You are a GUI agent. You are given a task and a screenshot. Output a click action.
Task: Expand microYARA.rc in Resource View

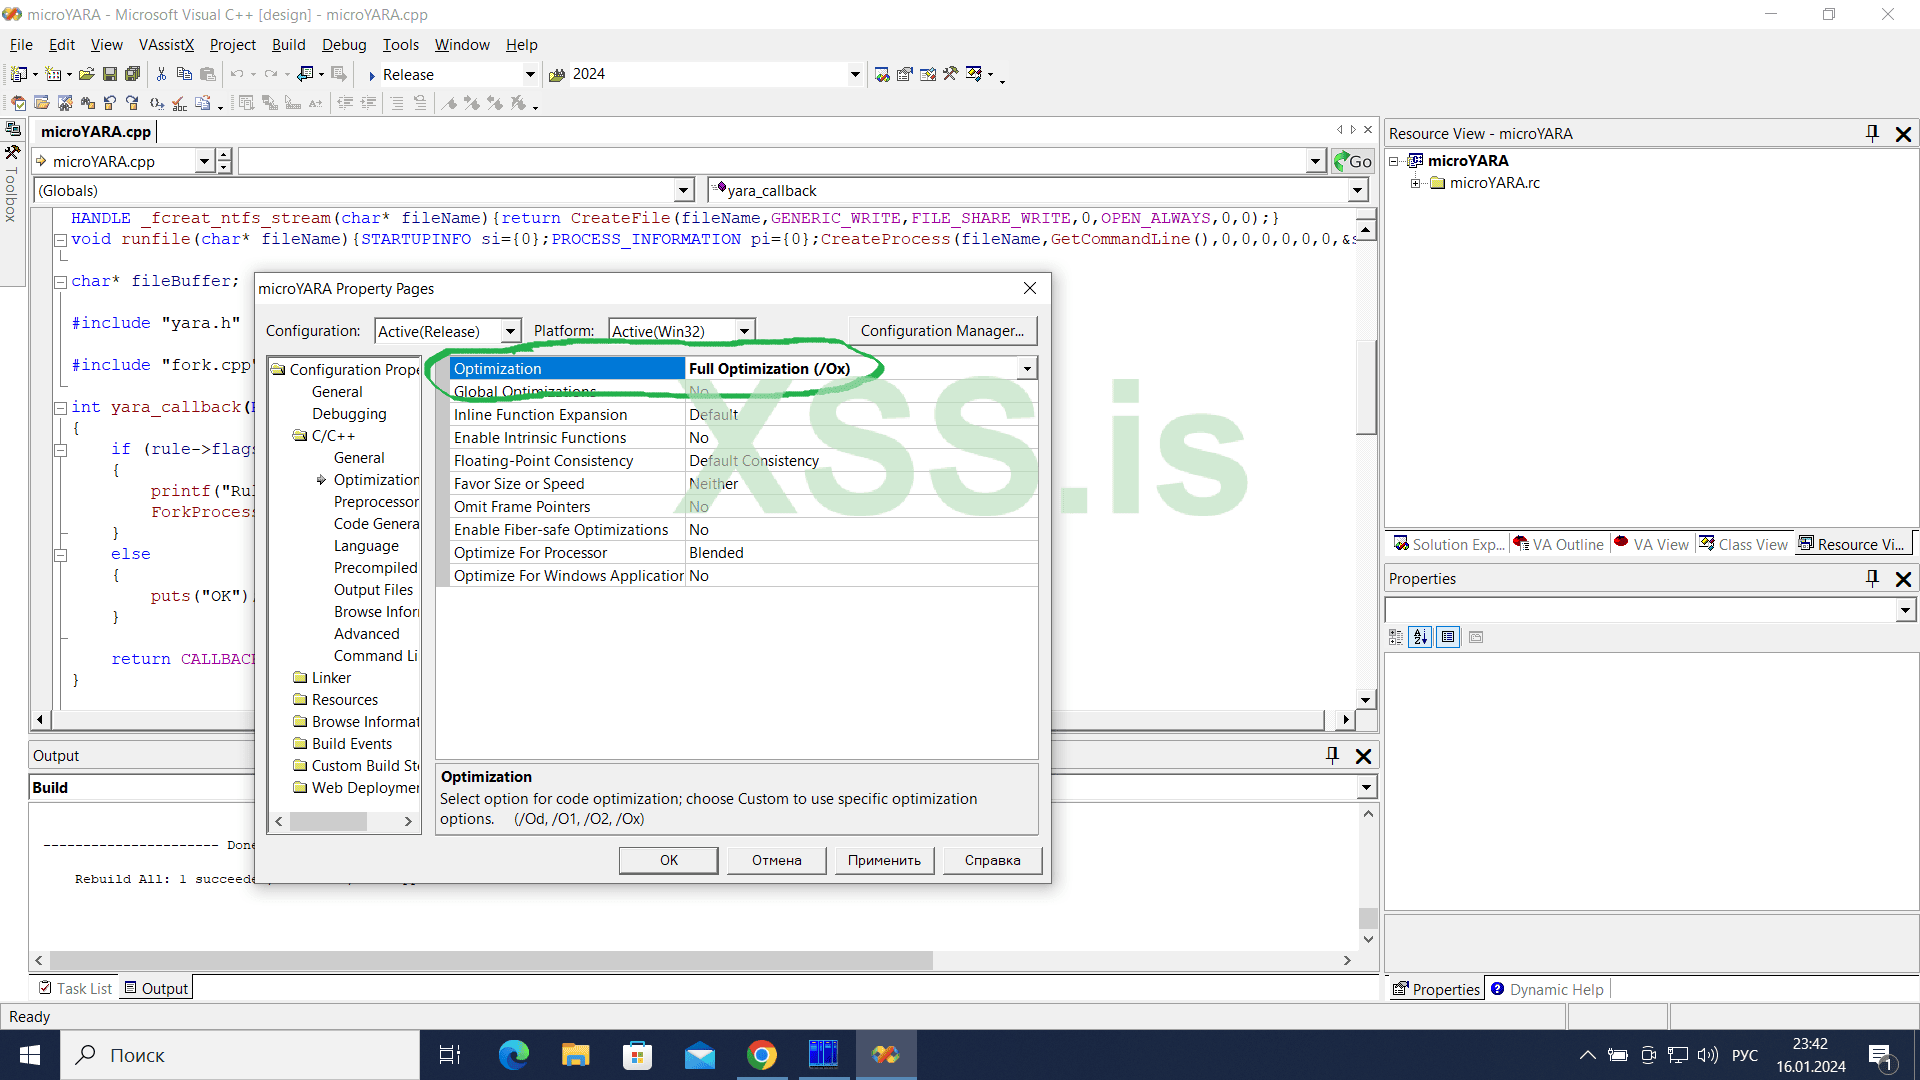pos(1415,183)
